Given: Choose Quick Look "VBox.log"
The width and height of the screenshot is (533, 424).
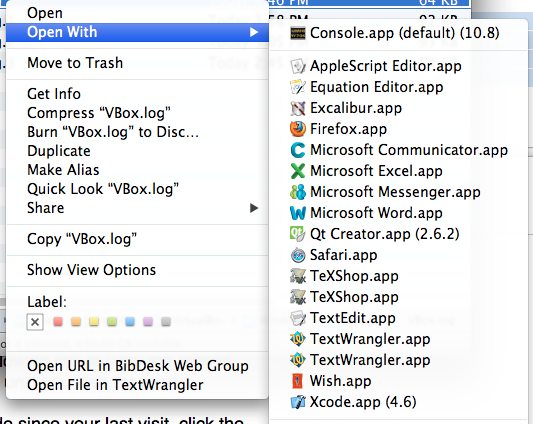Looking at the screenshot, I should point(137,189).
